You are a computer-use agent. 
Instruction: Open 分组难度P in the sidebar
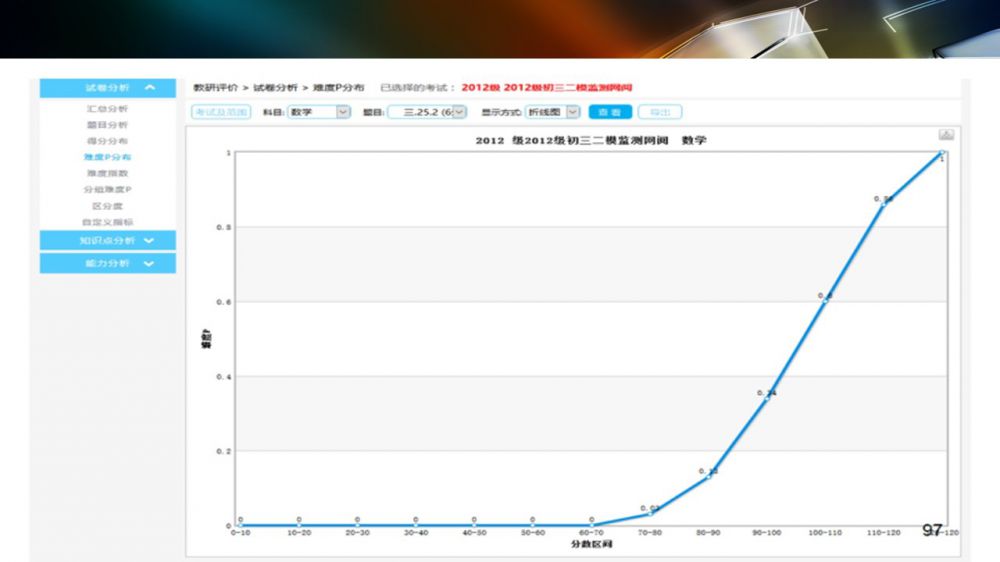(x=107, y=189)
